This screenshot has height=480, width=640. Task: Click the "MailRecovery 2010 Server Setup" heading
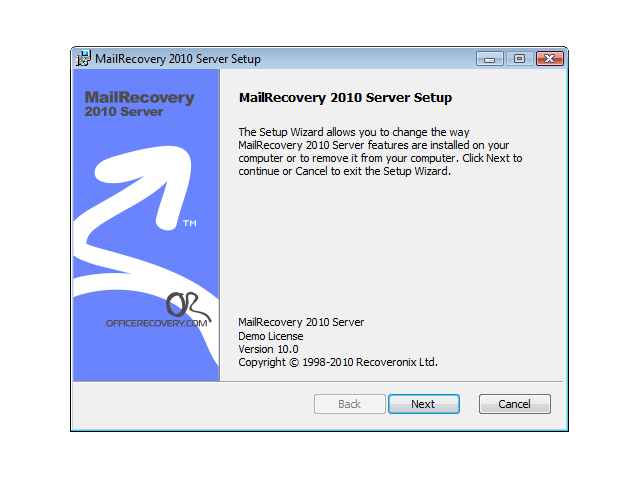(345, 98)
